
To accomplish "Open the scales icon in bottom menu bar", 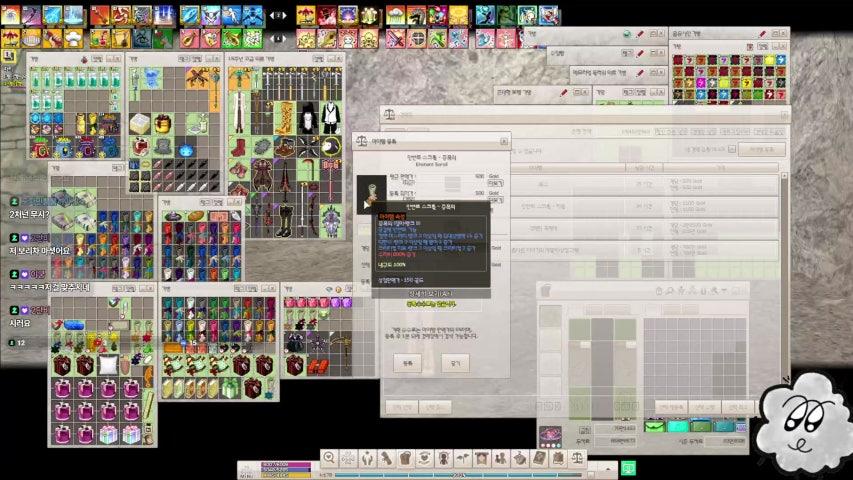I will click(577, 458).
